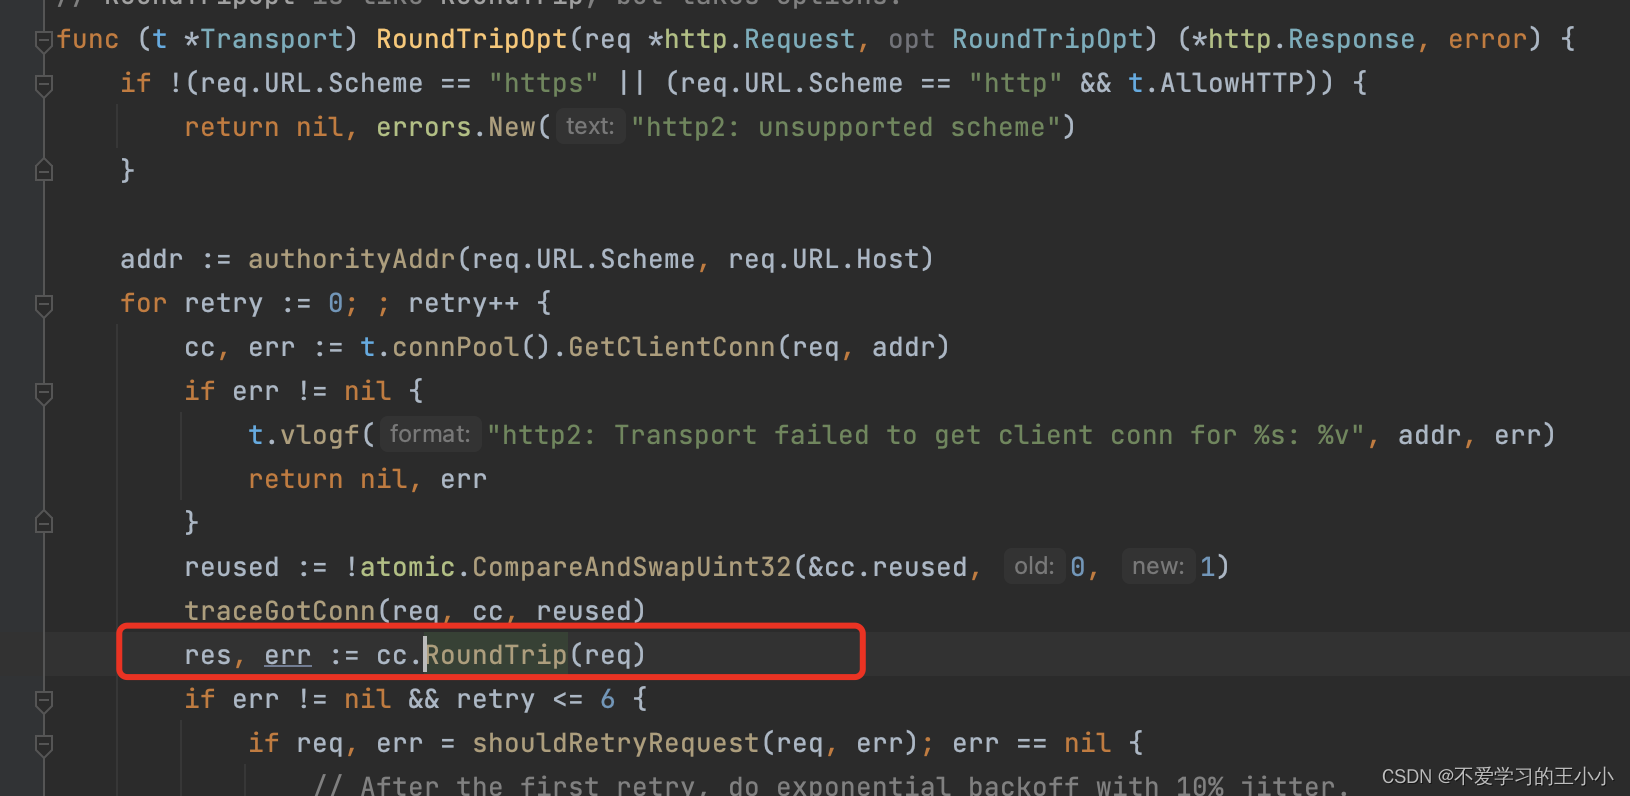
Task: Click the 'new:' parameter hint
Action: (1158, 566)
